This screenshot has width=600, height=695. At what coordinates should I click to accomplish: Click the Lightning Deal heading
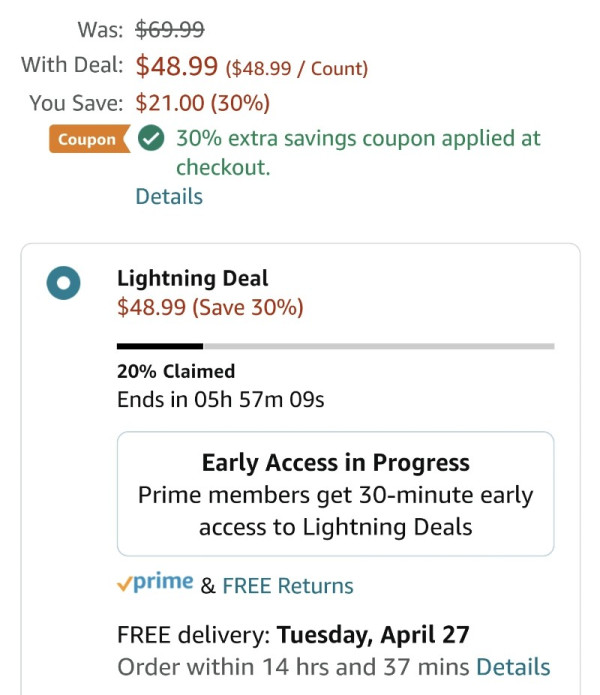click(x=192, y=278)
